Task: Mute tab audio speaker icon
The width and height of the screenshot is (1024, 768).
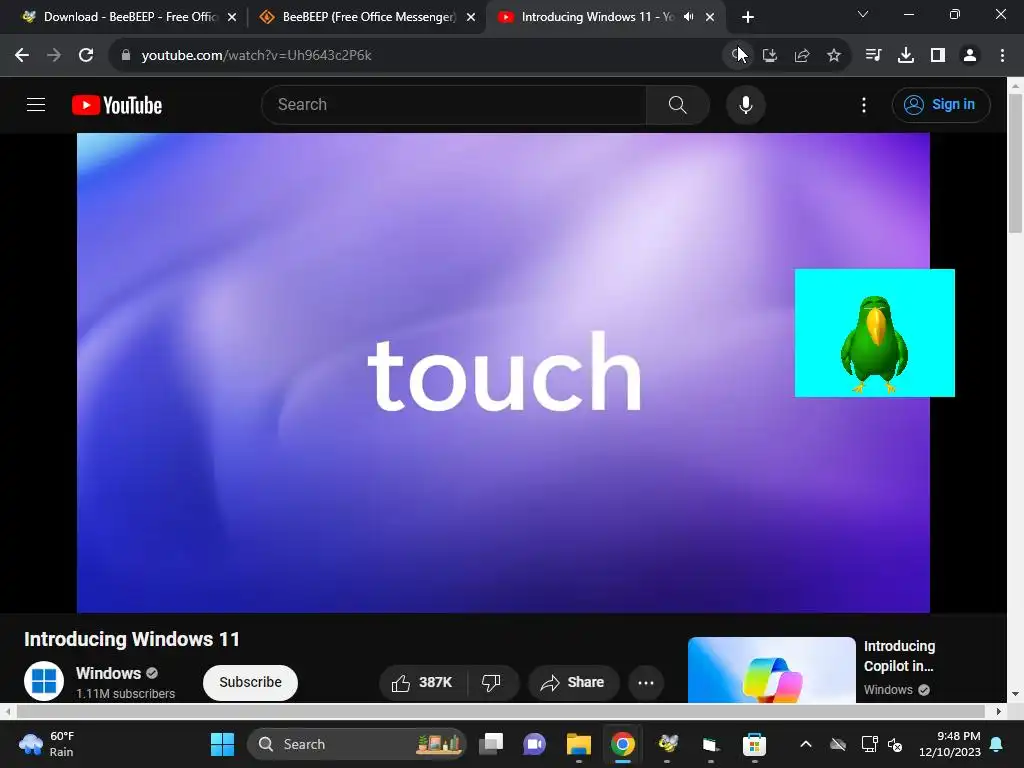Action: tap(688, 17)
